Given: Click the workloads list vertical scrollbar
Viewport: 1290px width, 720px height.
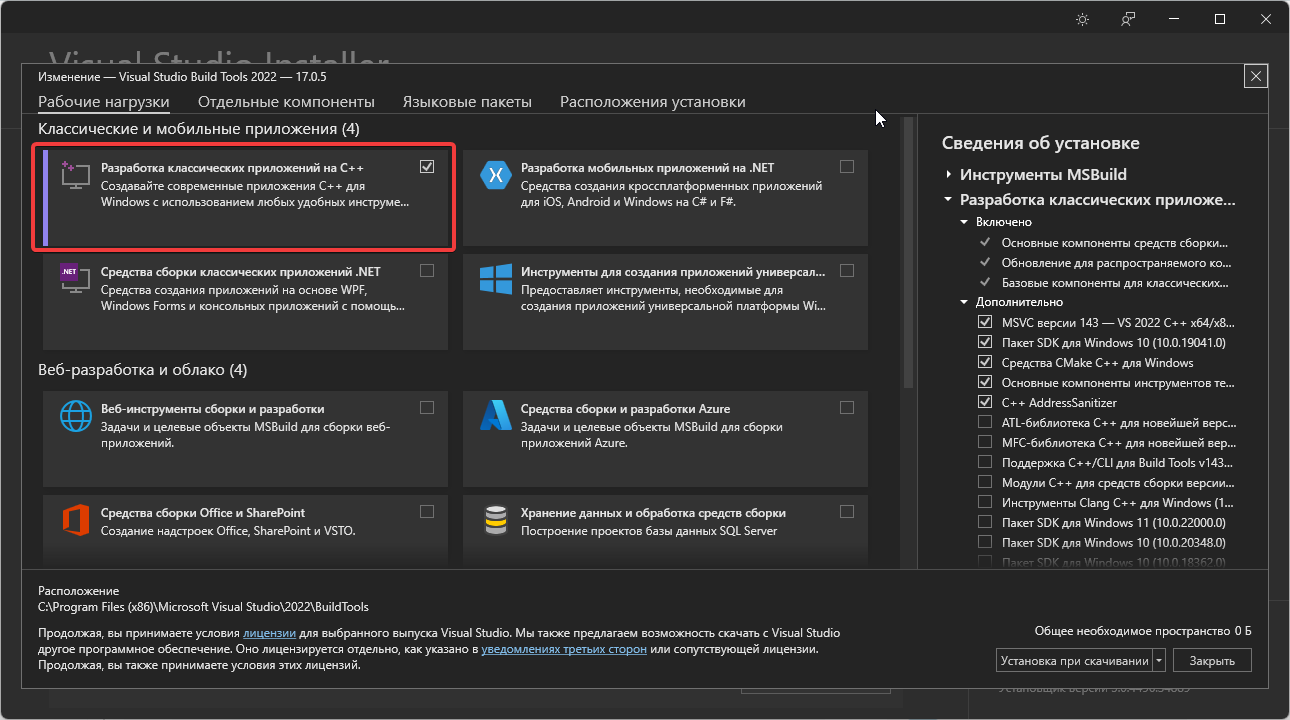Looking at the screenshot, I should pos(908,252).
